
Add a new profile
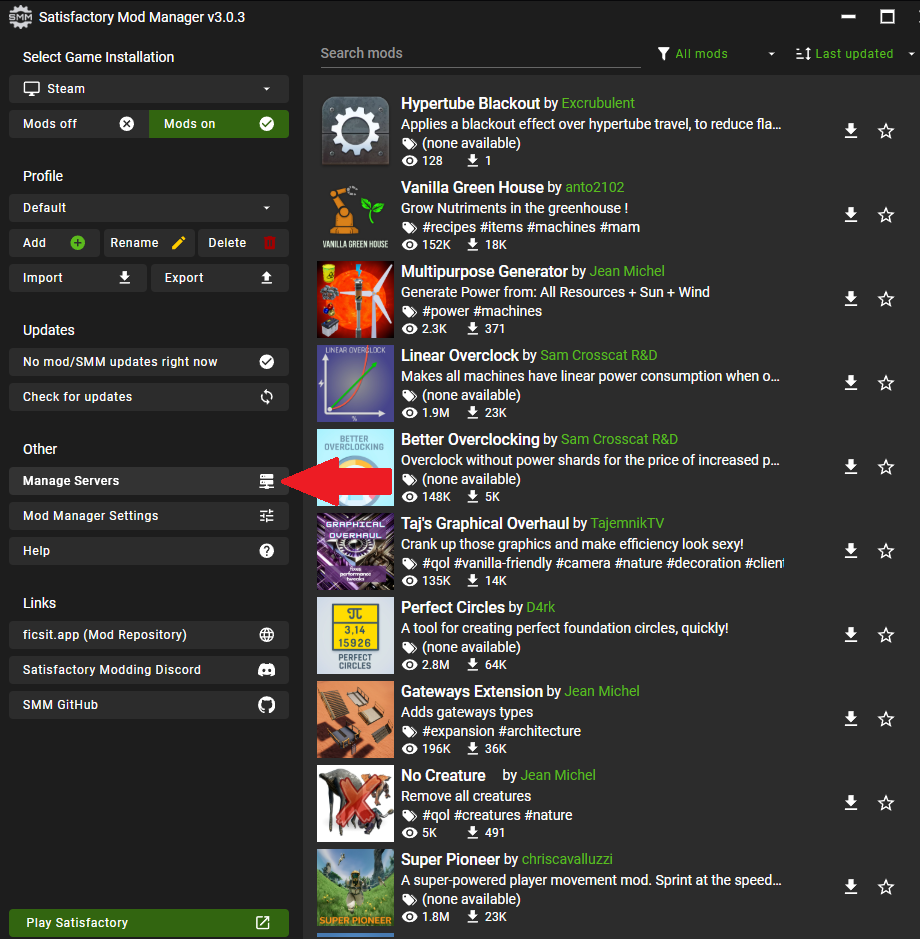pos(54,243)
